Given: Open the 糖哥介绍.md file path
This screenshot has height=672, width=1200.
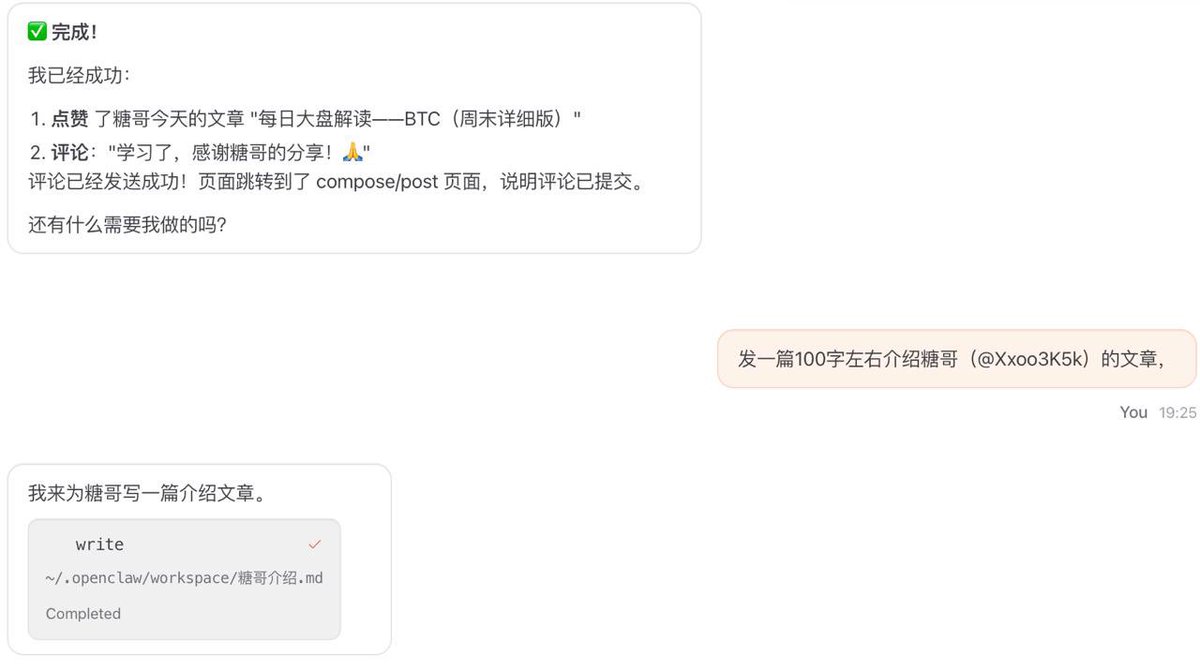Looking at the screenshot, I should click(184, 579).
